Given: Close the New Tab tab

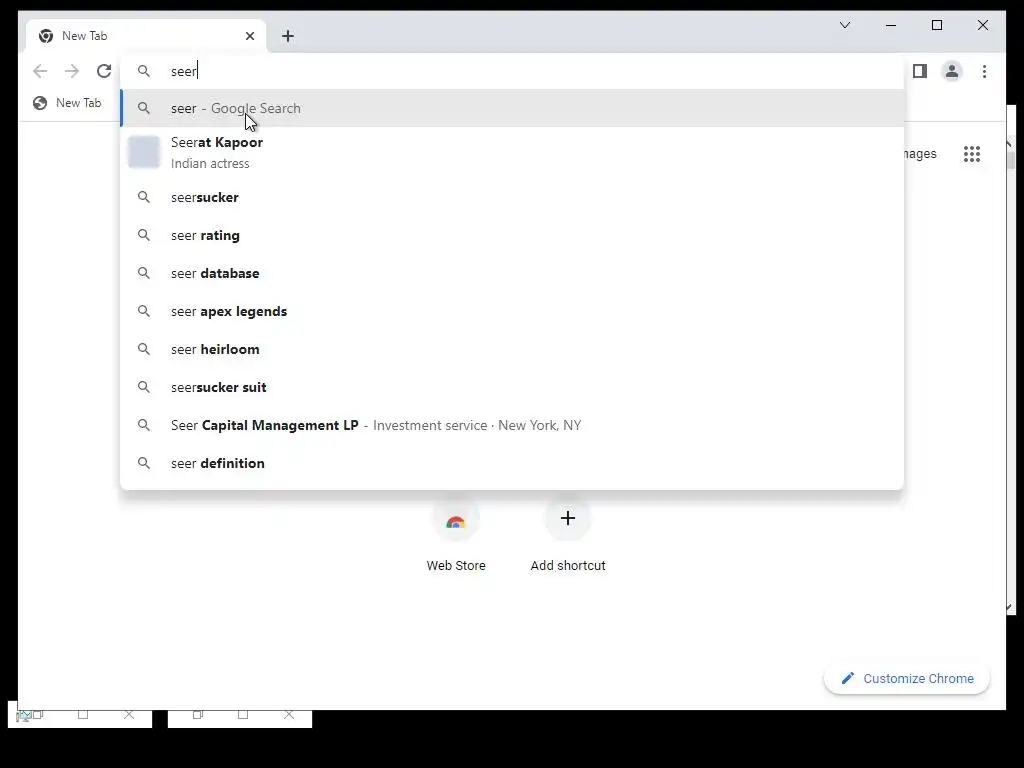Looking at the screenshot, I should pyautogui.click(x=249, y=36).
